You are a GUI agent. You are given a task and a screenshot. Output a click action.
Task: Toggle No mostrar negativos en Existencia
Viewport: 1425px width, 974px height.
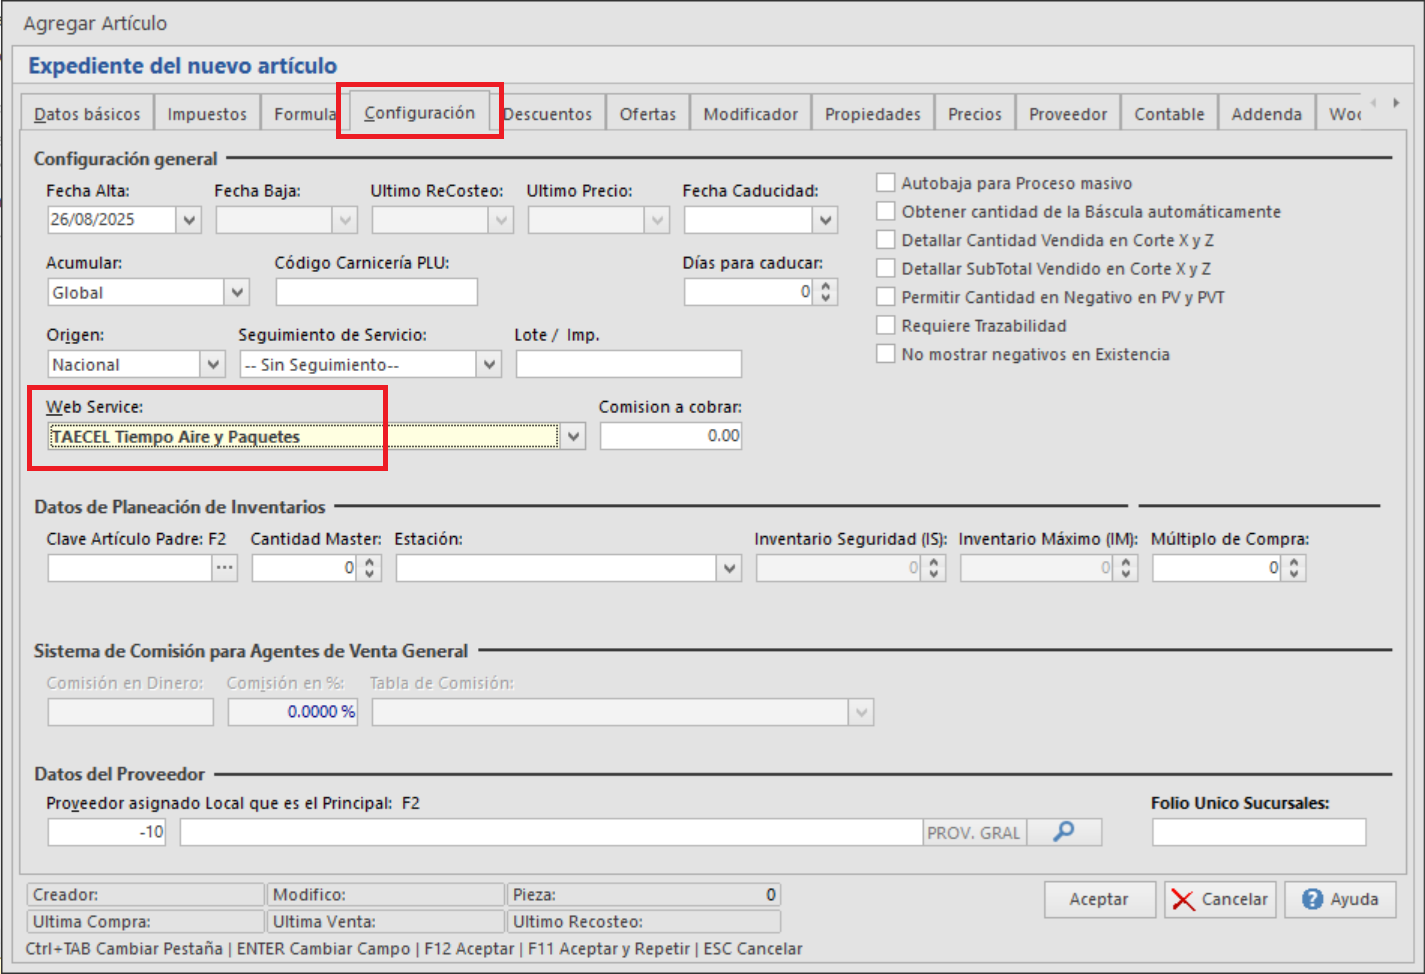pos(885,354)
